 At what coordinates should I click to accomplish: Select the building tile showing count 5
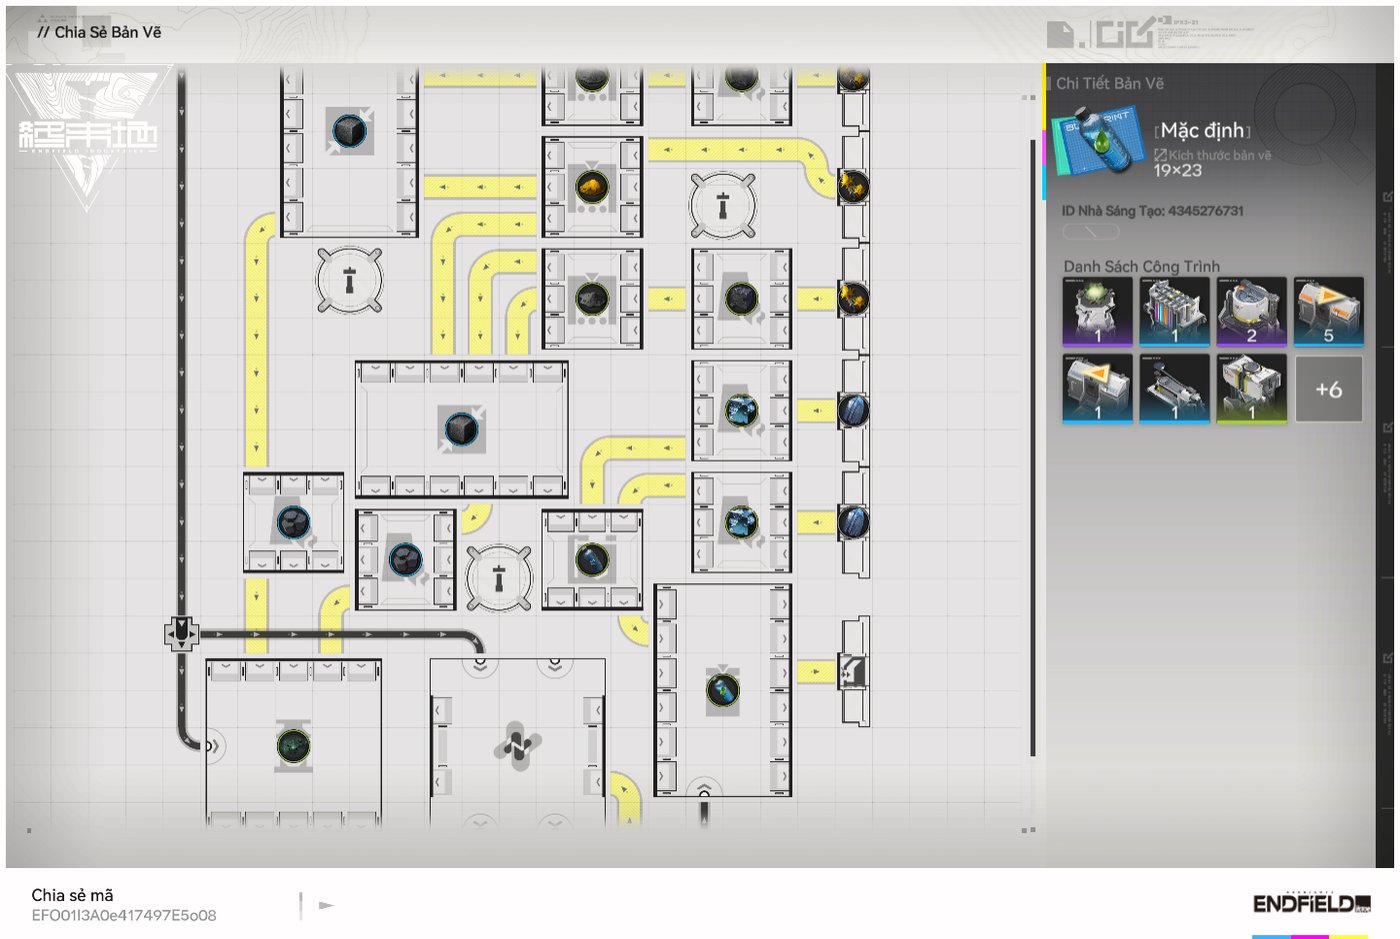tap(1328, 311)
